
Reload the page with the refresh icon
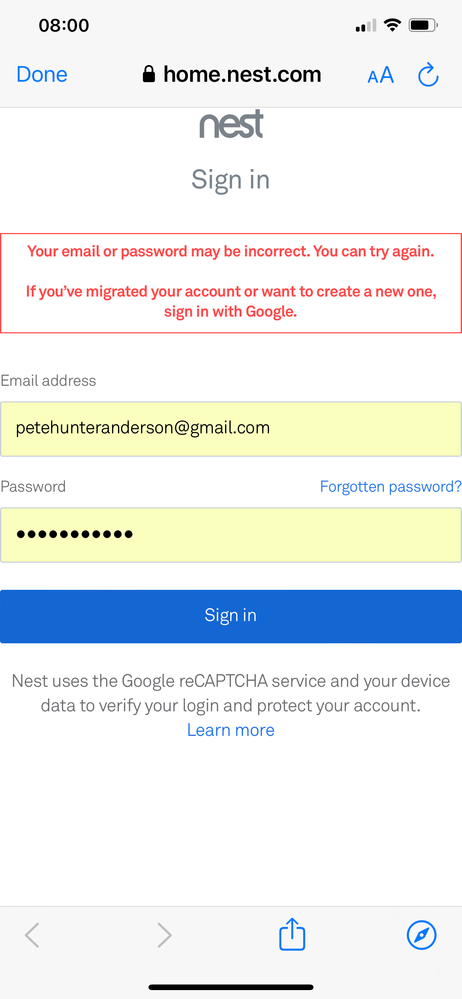tap(428, 75)
